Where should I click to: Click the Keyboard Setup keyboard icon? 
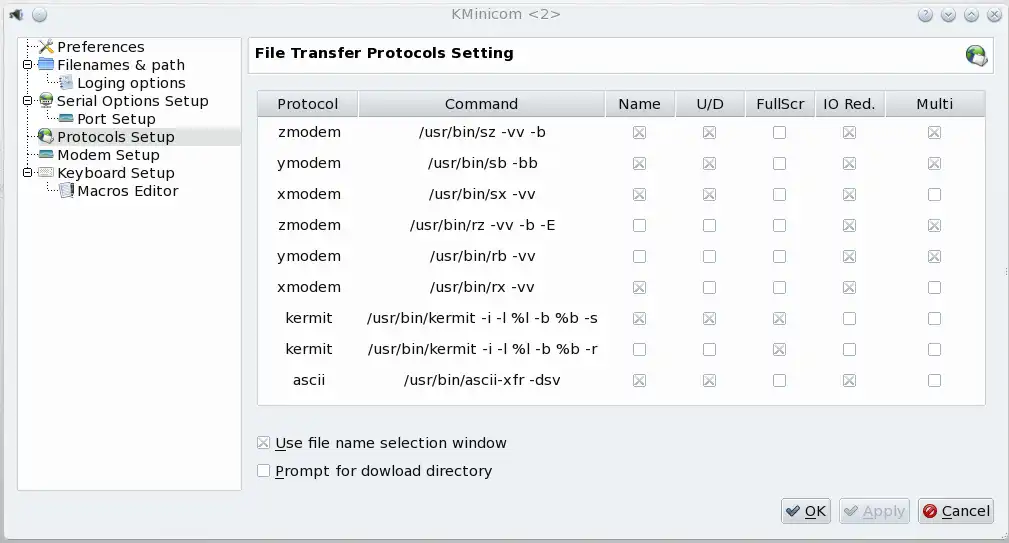[46, 172]
